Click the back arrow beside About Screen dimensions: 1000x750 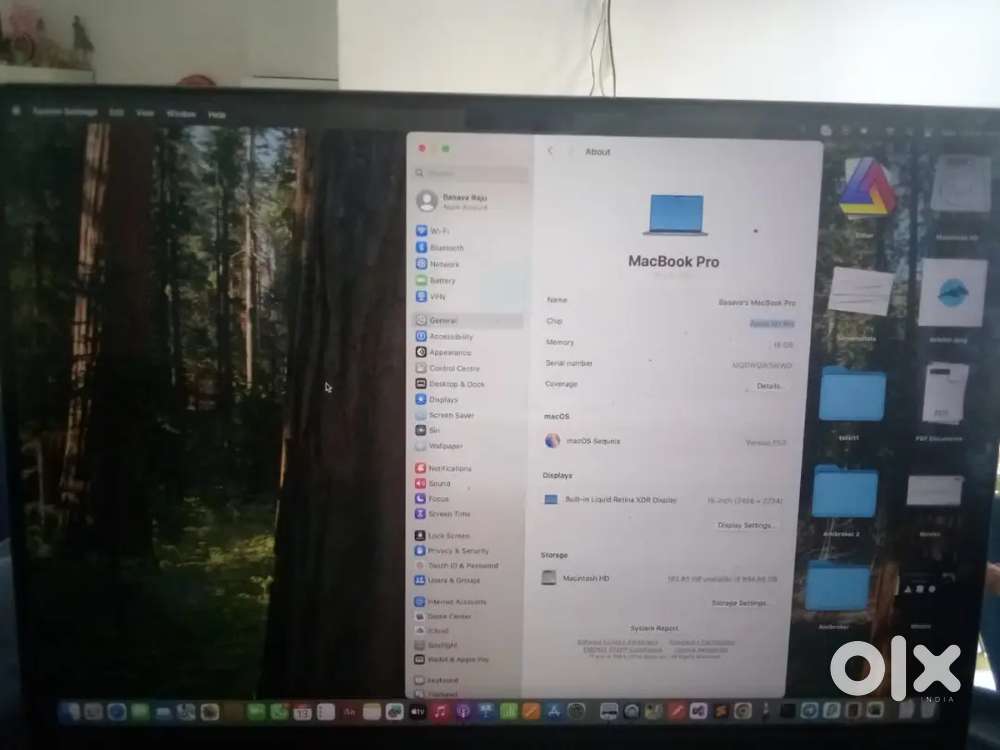[x=550, y=151]
